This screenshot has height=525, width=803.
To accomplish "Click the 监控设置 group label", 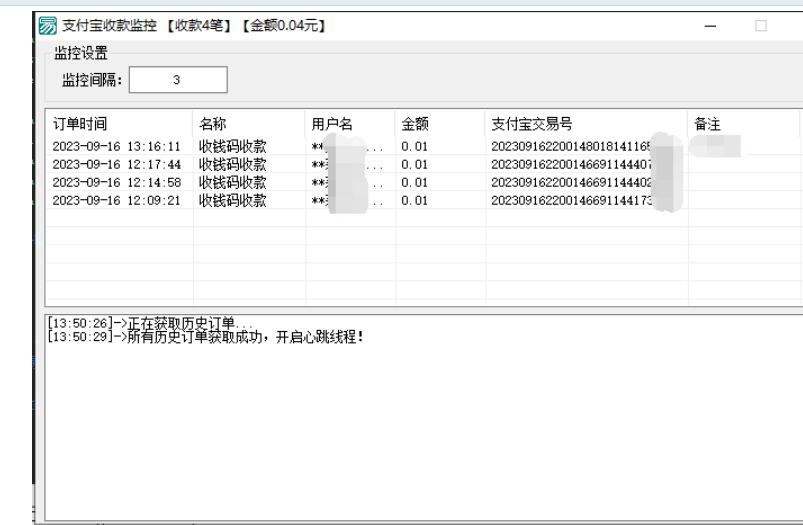I will click(81, 53).
